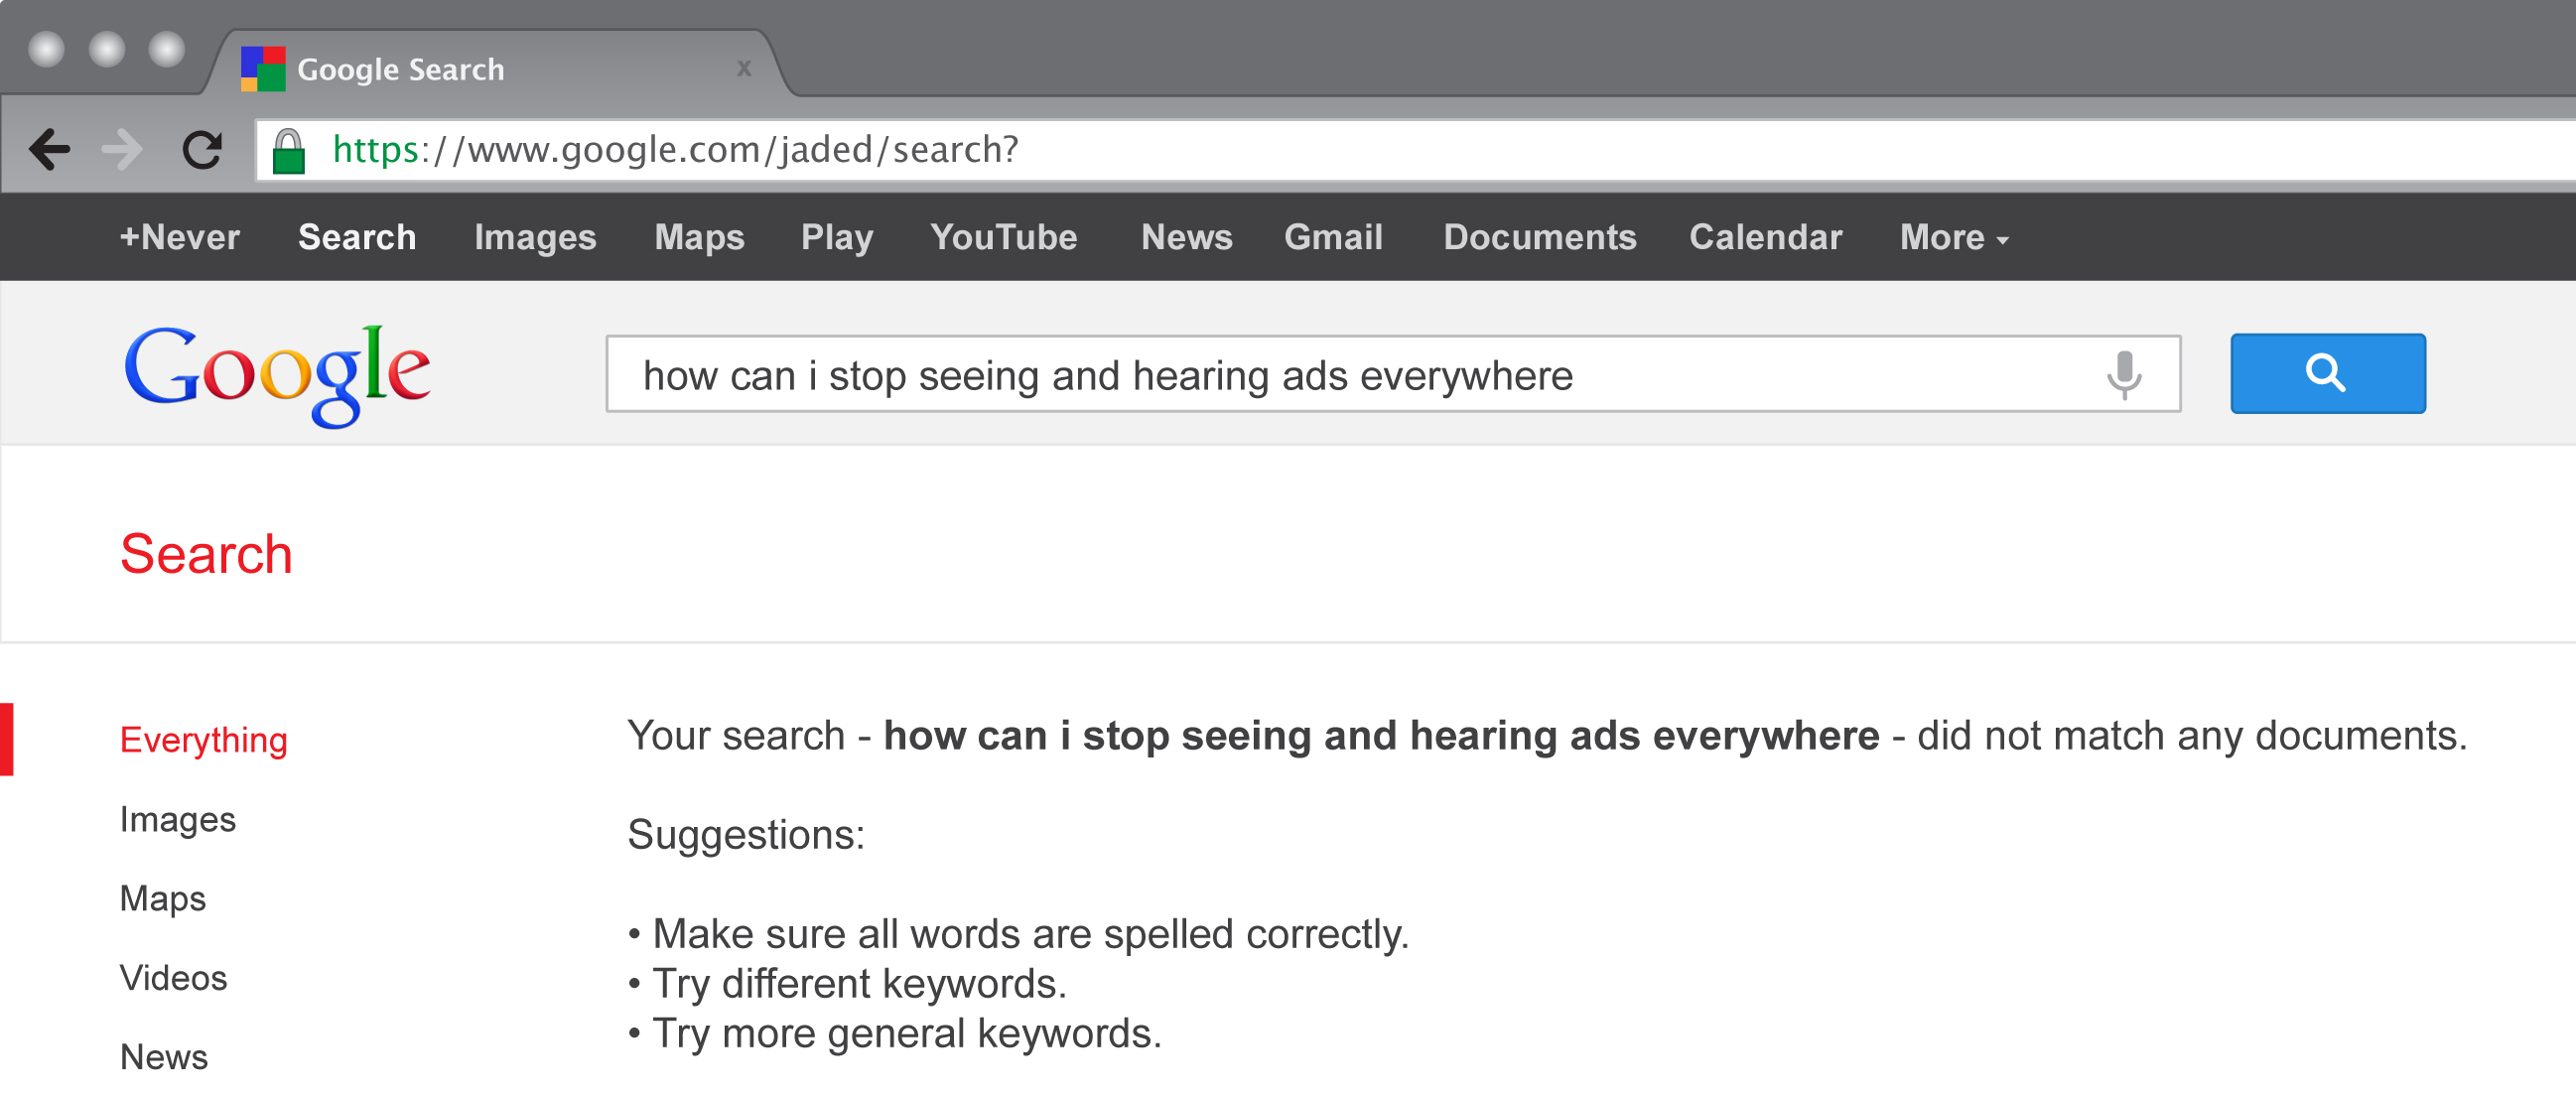Filter results by News in sidebar
This screenshot has width=2576, height=1098.
[x=164, y=1057]
